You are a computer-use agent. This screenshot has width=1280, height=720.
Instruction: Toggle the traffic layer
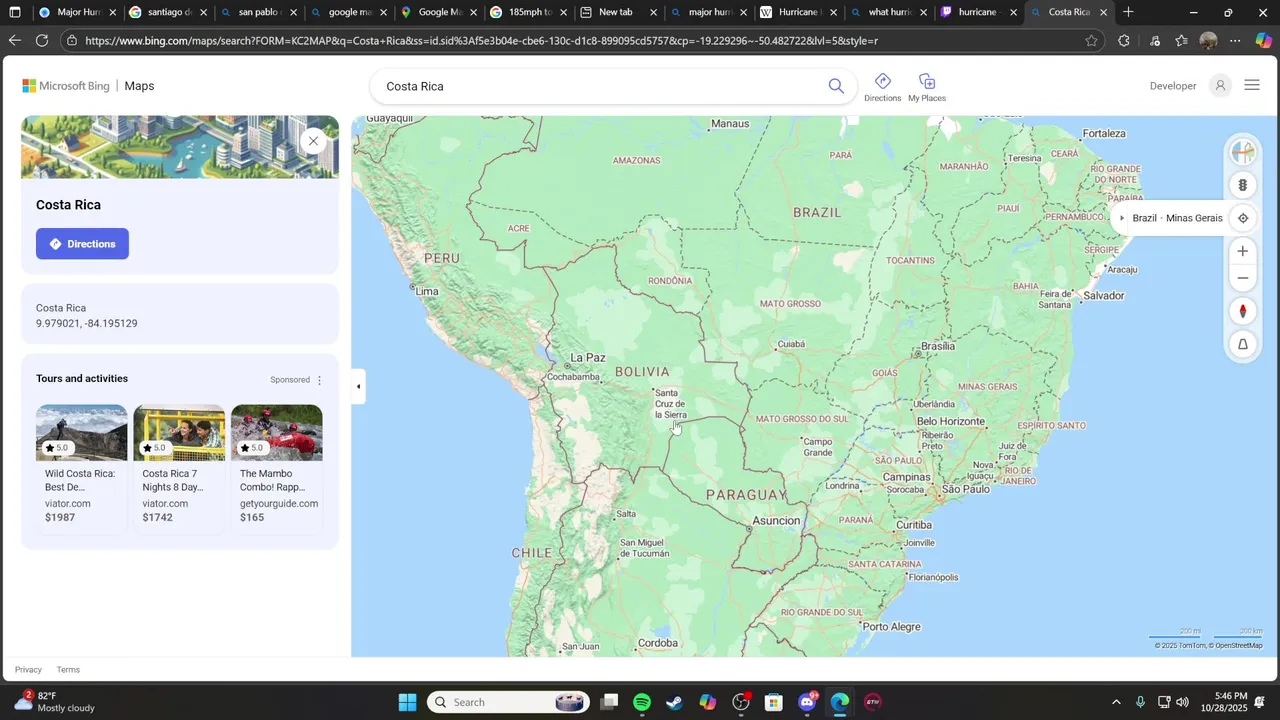click(x=1243, y=185)
